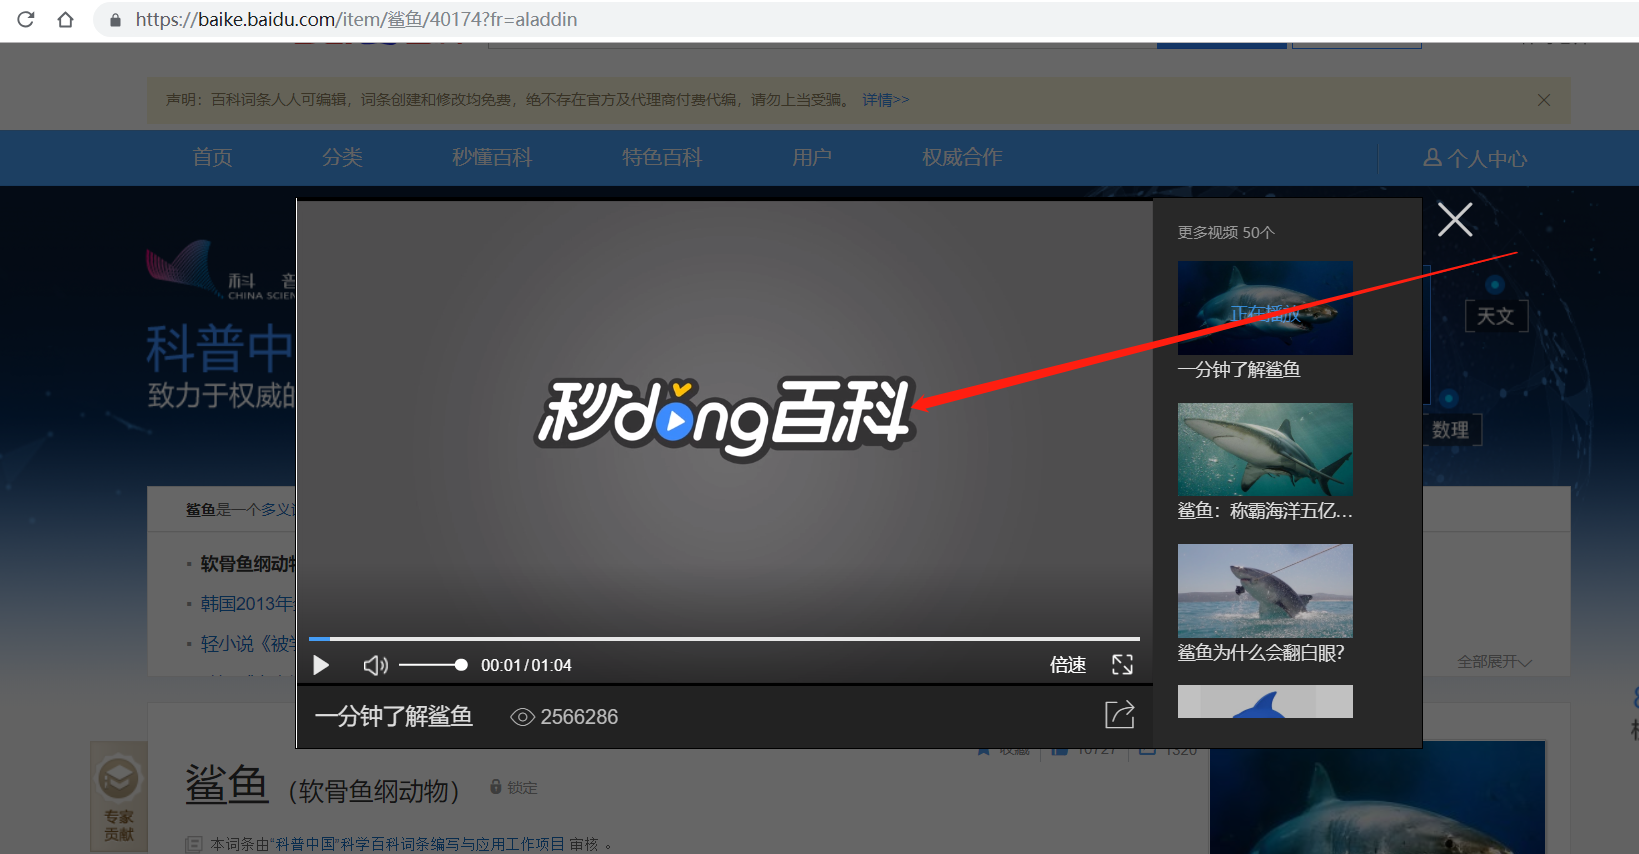Expand the 全部展开 disambiguation list

(1494, 662)
